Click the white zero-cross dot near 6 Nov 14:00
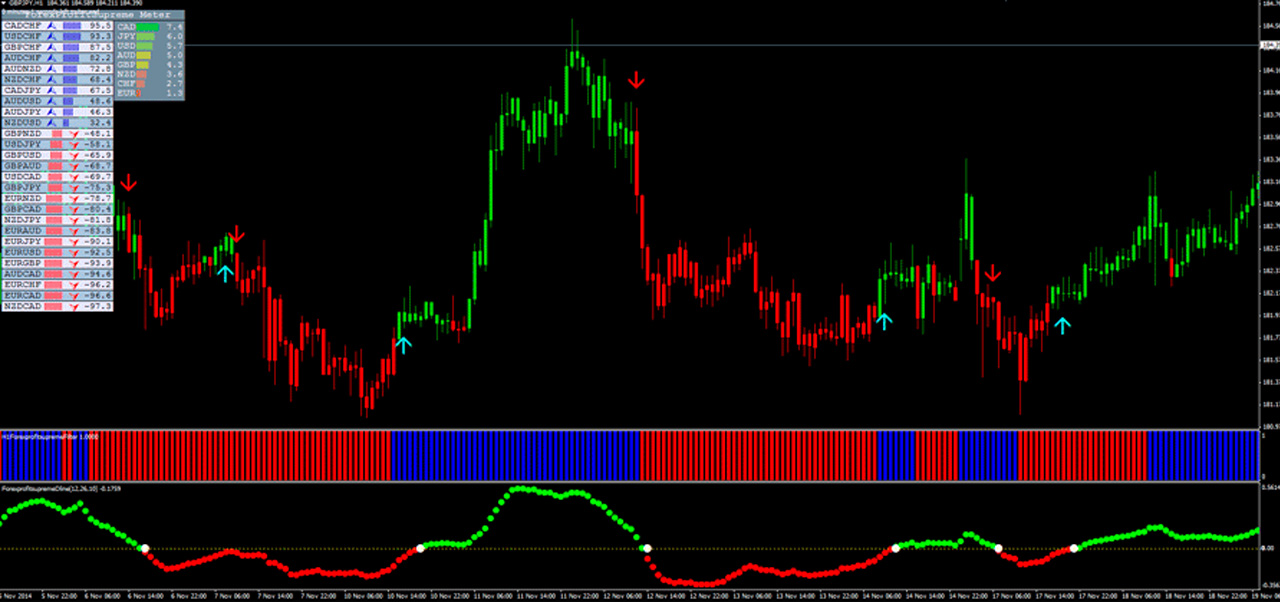 pos(144,548)
